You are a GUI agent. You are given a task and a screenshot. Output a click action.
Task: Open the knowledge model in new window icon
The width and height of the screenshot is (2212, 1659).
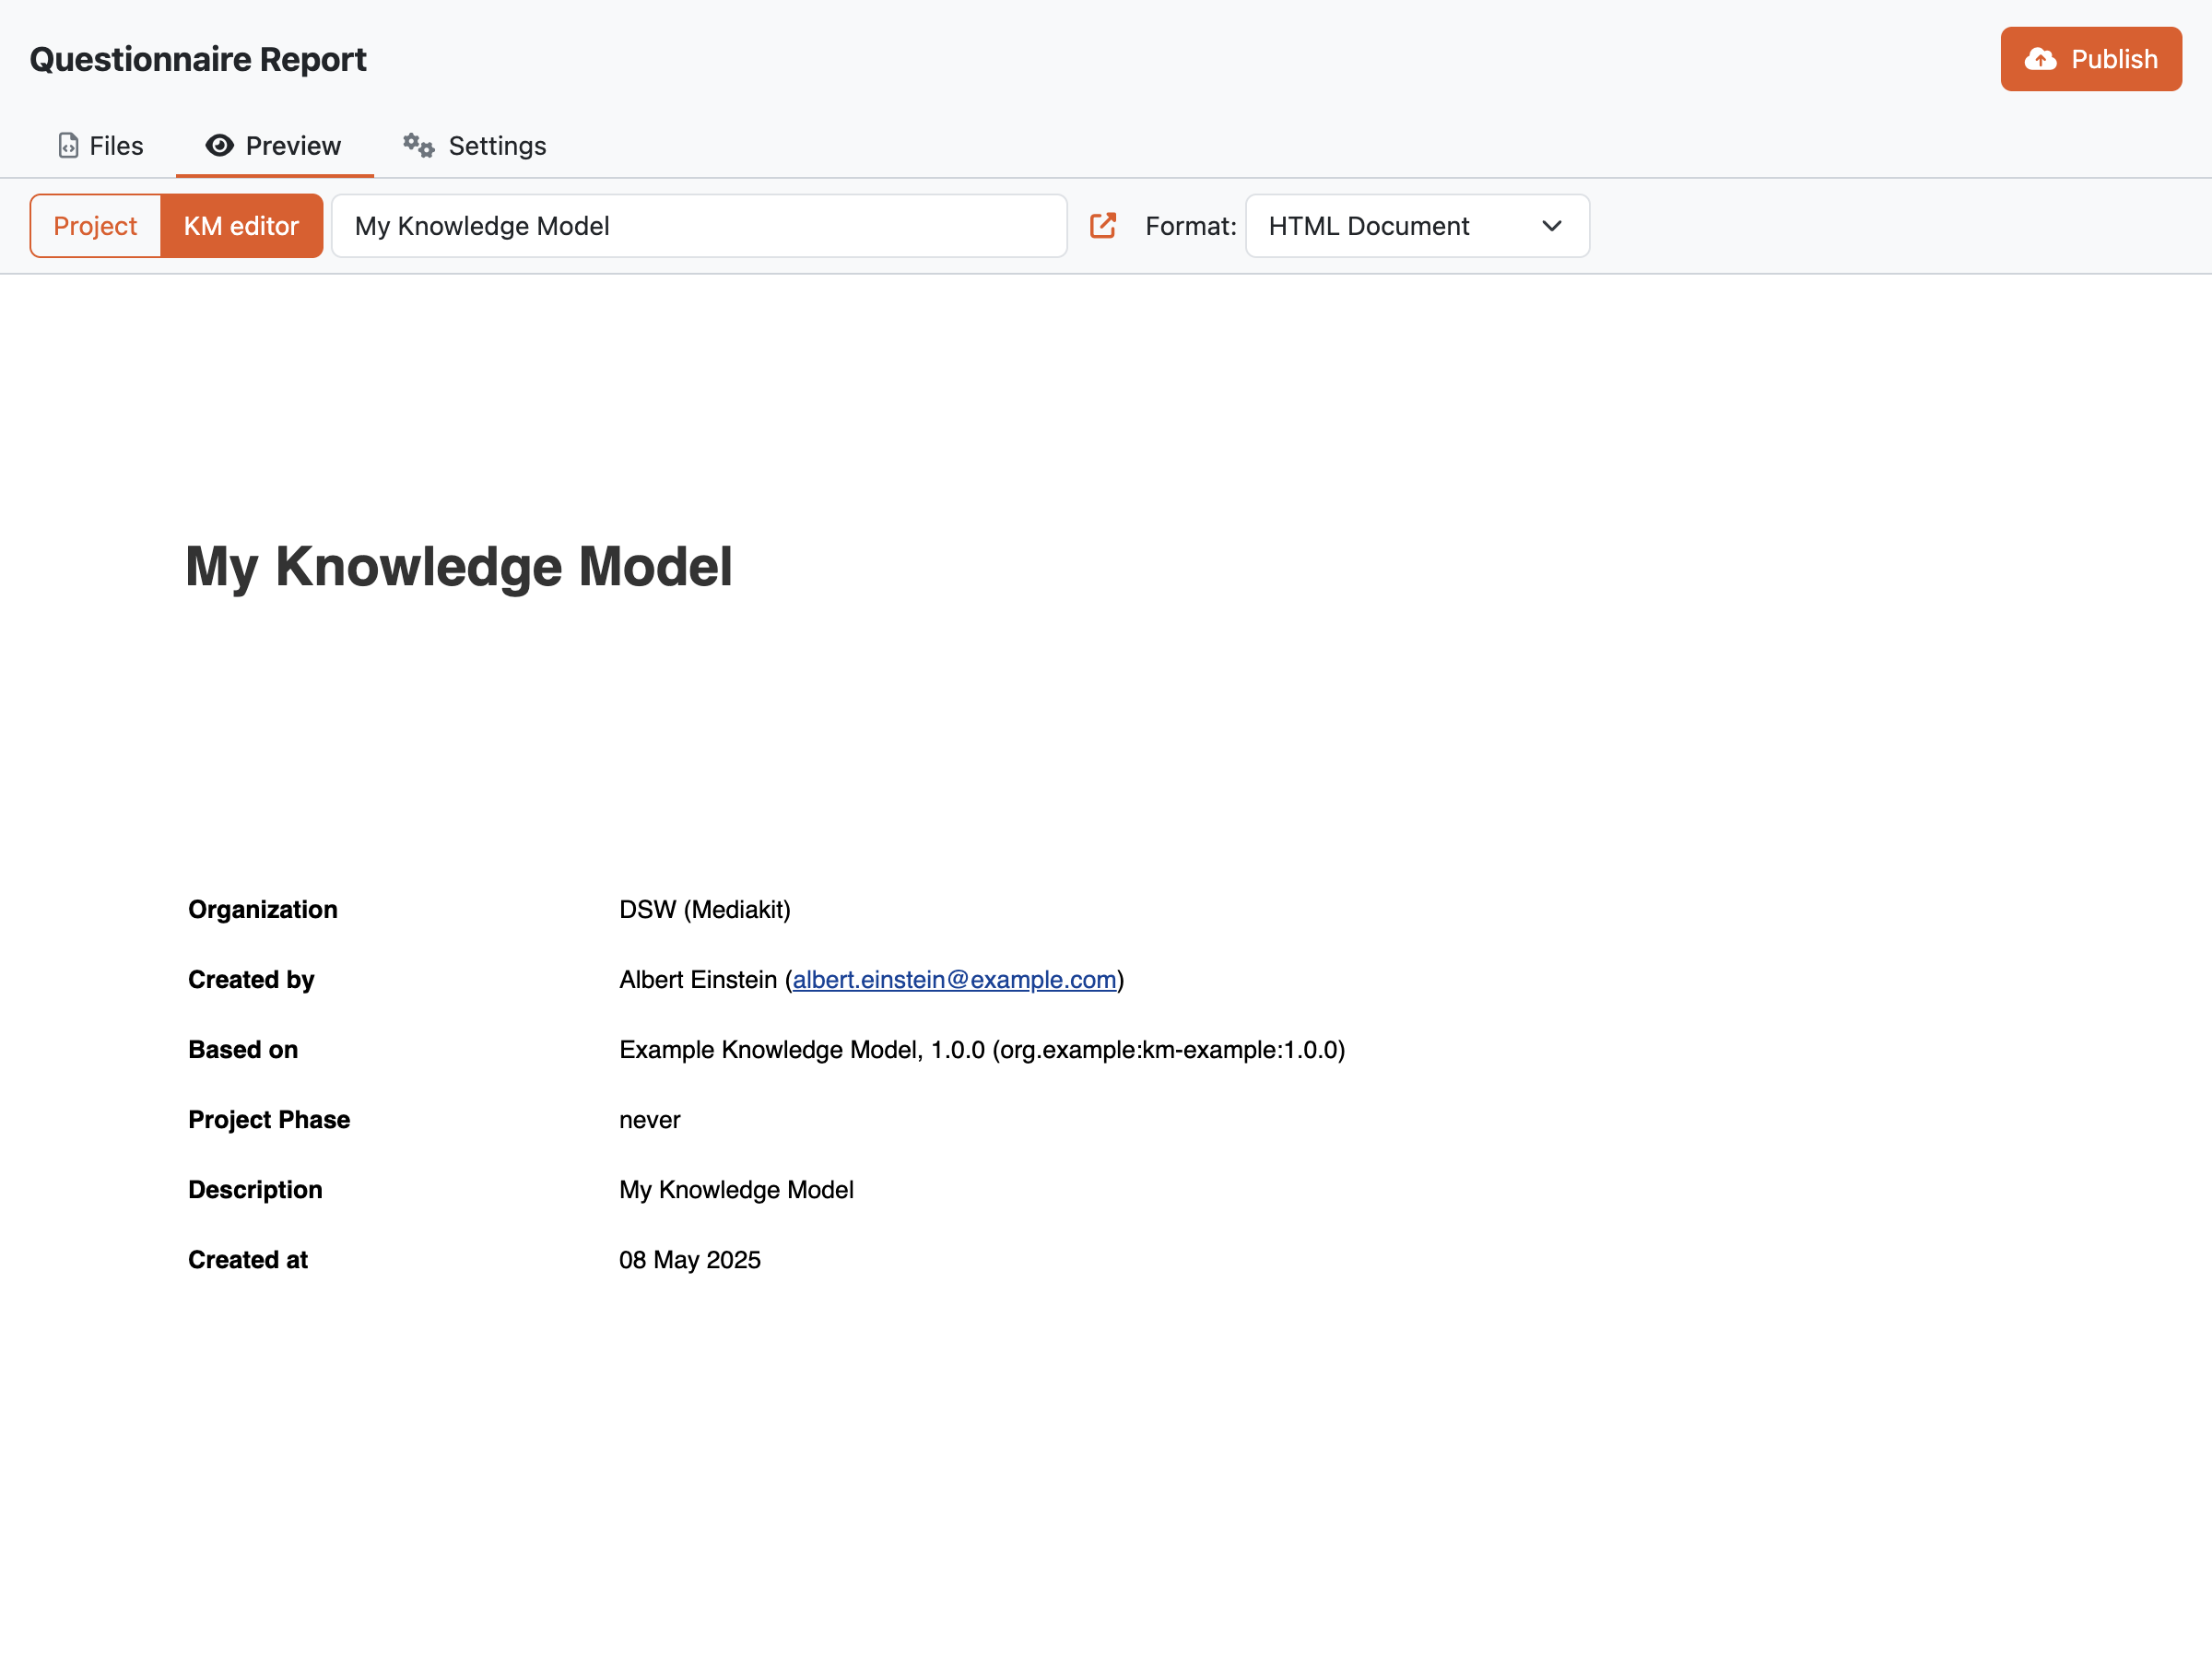pyautogui.click(x=1103, y=226)
